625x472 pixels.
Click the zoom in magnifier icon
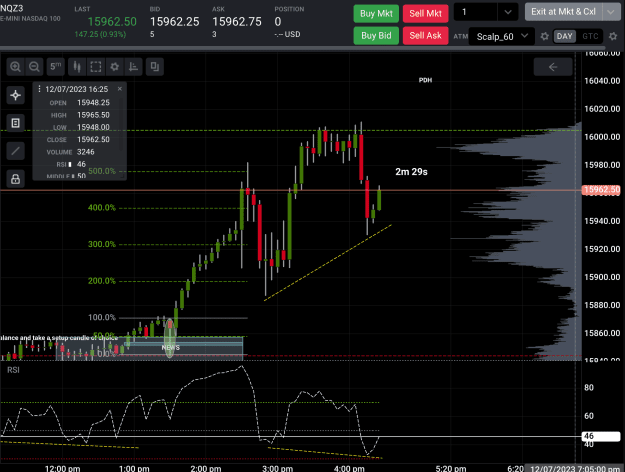(x=16, y=67)
